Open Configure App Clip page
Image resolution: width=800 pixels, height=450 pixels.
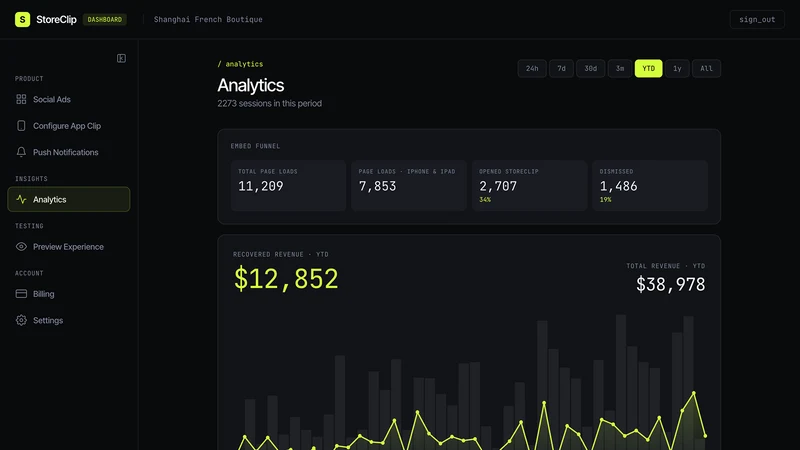69,126
